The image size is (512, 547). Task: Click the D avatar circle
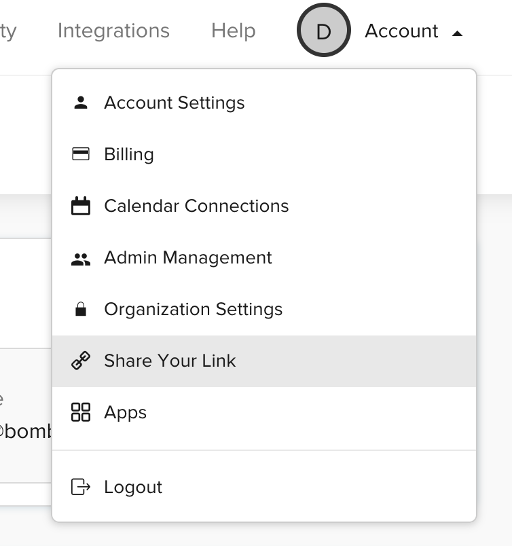tap(324, 30)
